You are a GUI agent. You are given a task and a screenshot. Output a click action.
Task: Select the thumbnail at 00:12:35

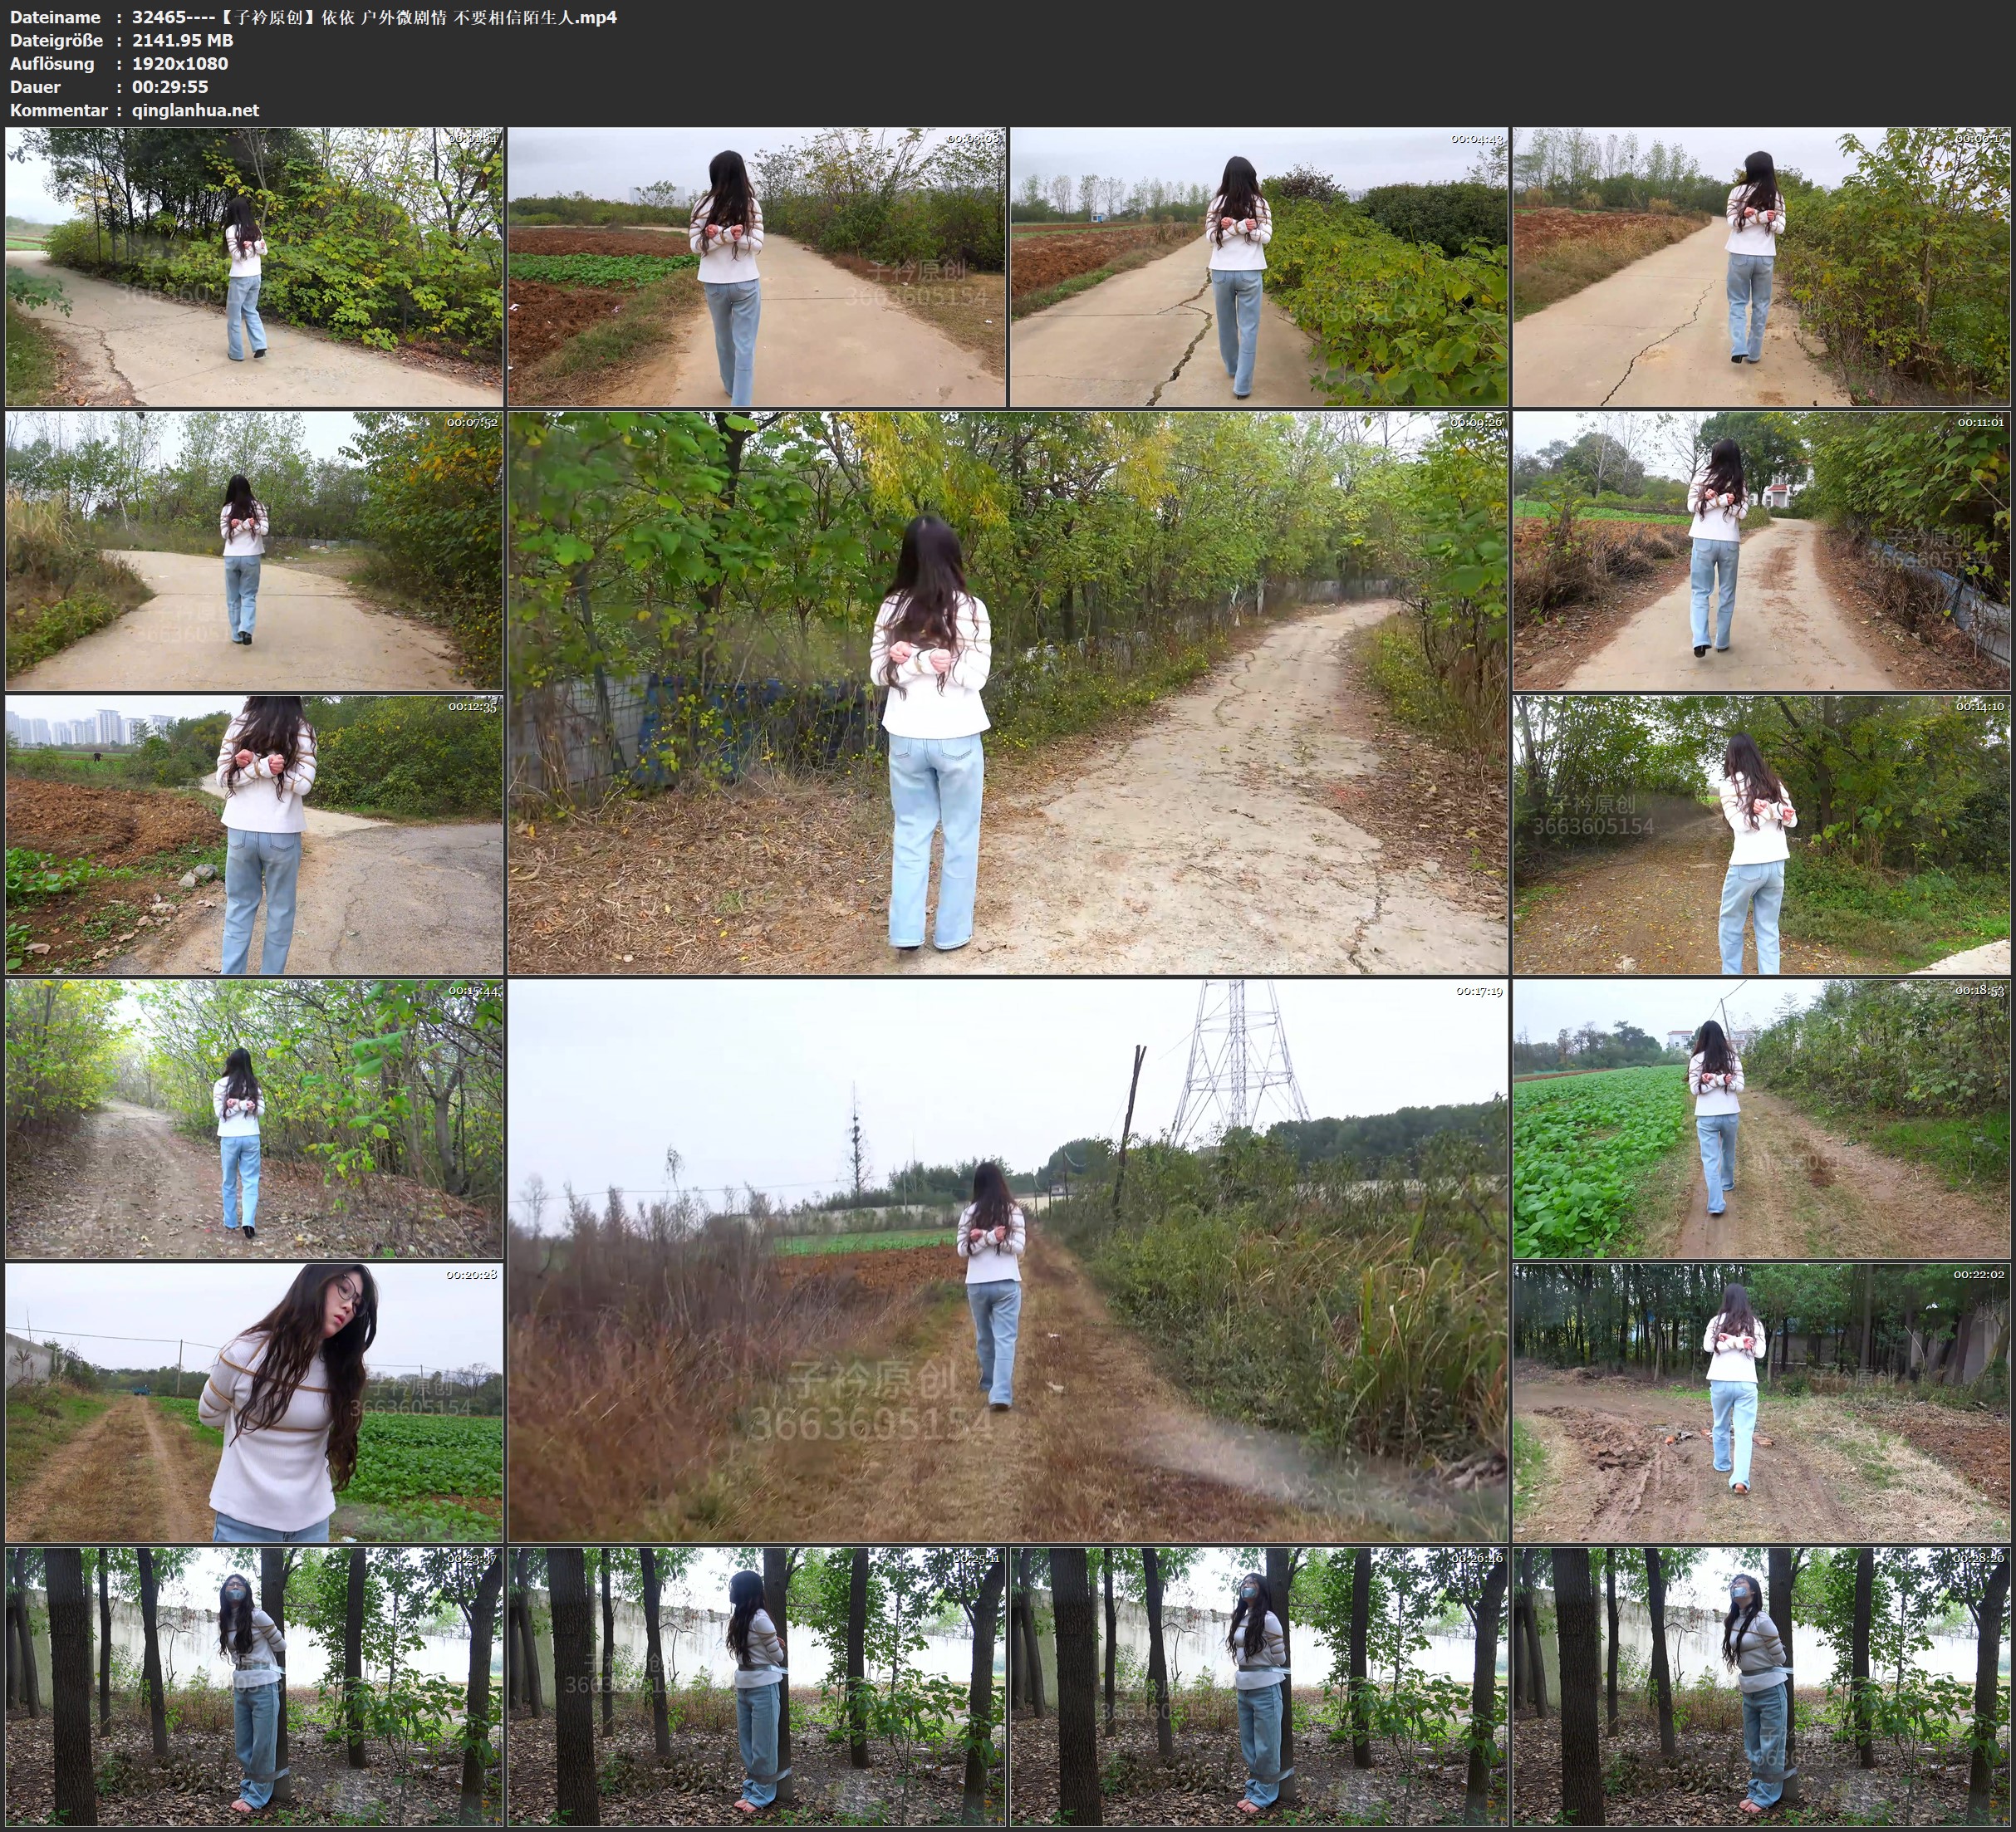tap(254, 835)
